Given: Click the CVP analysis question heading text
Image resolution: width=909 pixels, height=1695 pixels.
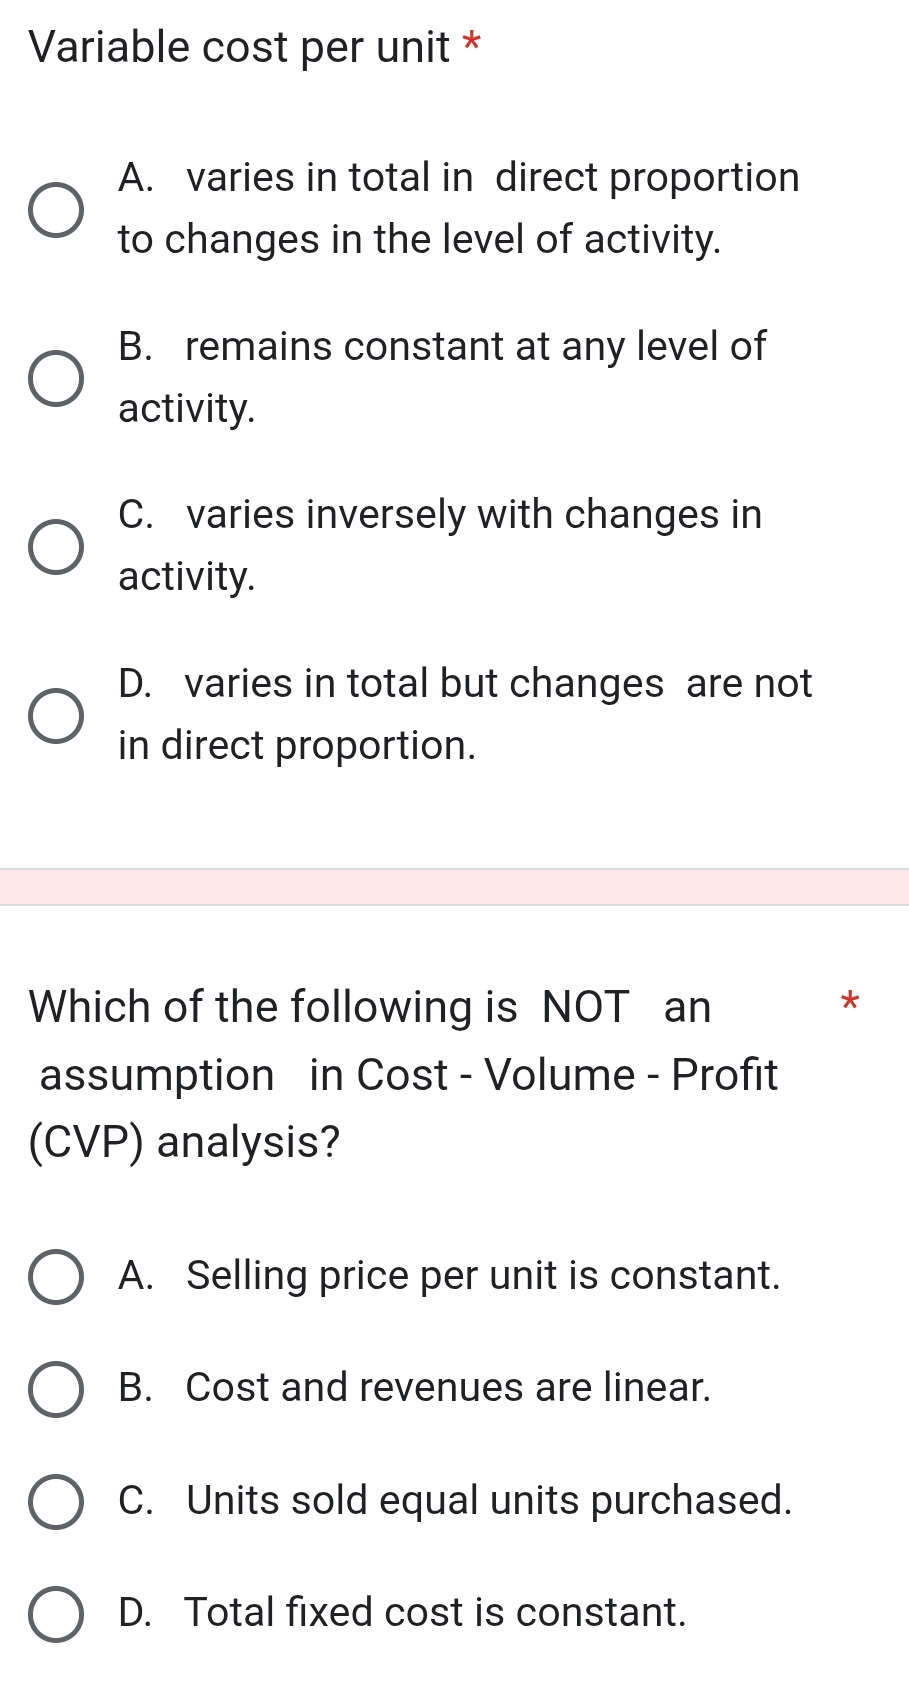Looking at the screenshot, I should (x=403, y=1074).
